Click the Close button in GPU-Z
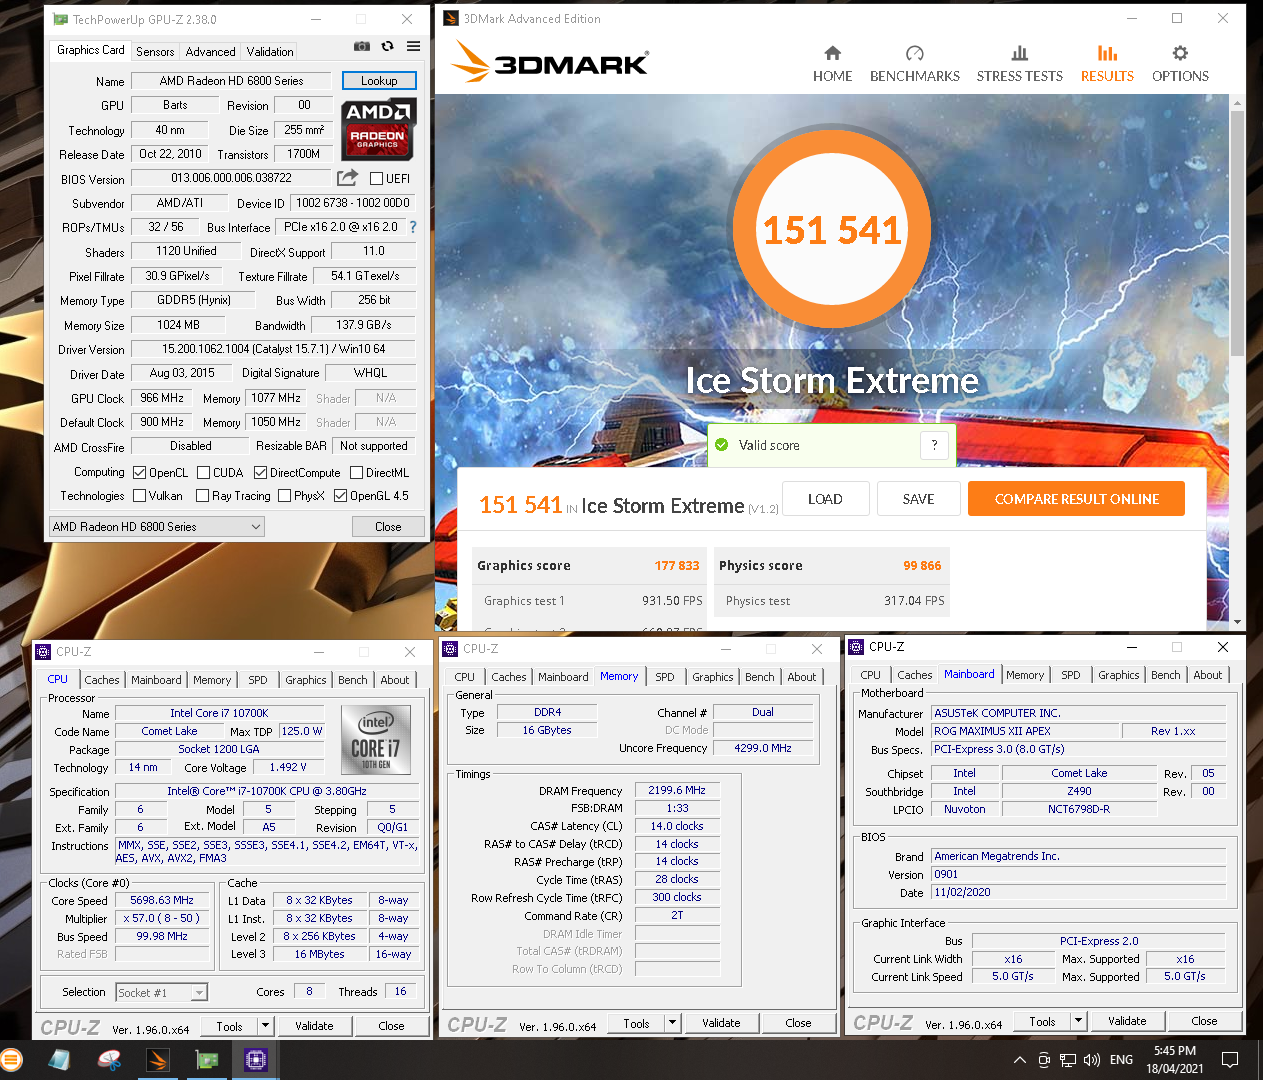The width and height of the screenshot is (1263, 1080). pyautogui.click(x=388, y=527)
